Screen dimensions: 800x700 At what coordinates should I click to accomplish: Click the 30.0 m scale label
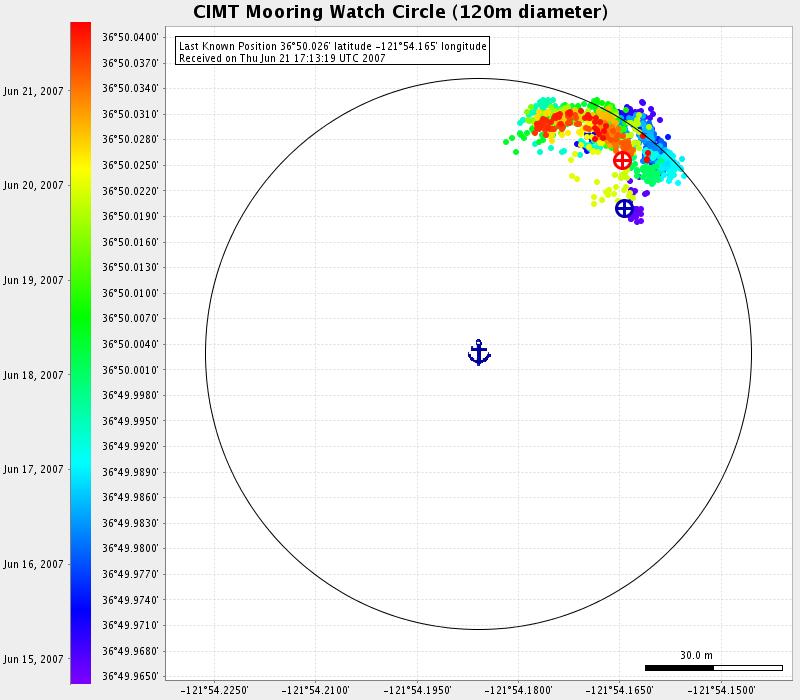point(696,655)
